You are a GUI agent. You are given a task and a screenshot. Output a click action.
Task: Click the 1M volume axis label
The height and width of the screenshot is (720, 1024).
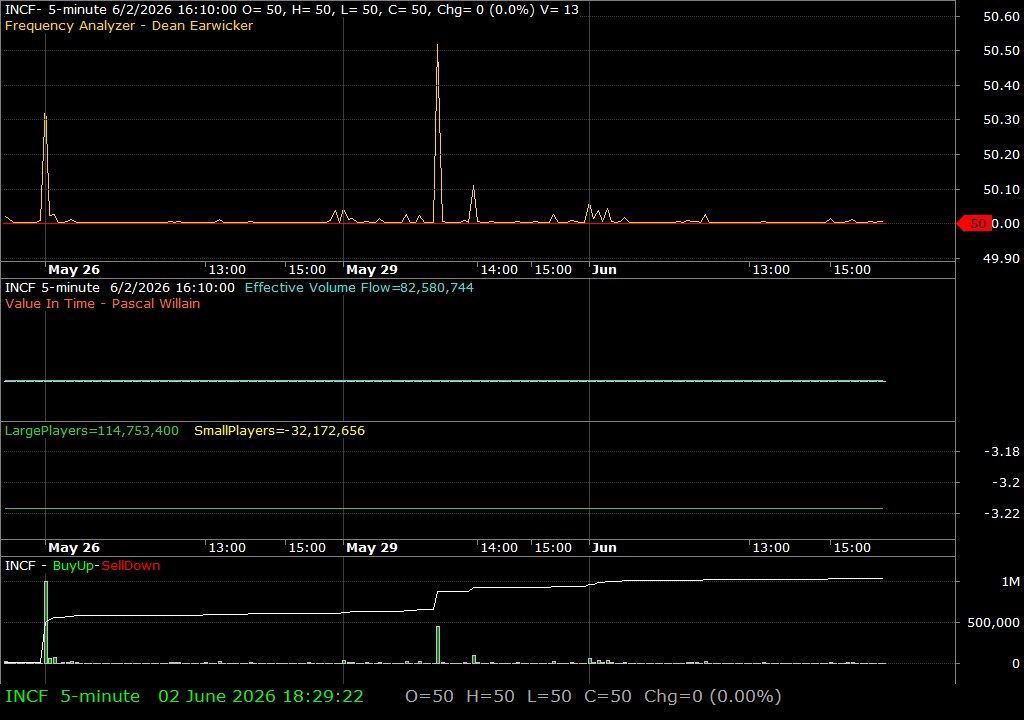pyautogui.click(x=1010, y=582)
